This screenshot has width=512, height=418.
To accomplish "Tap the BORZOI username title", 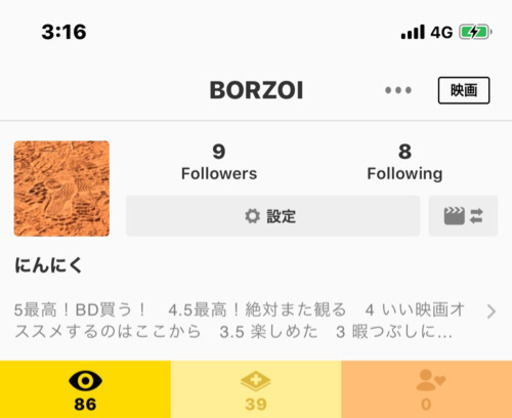I will point(256,90).
